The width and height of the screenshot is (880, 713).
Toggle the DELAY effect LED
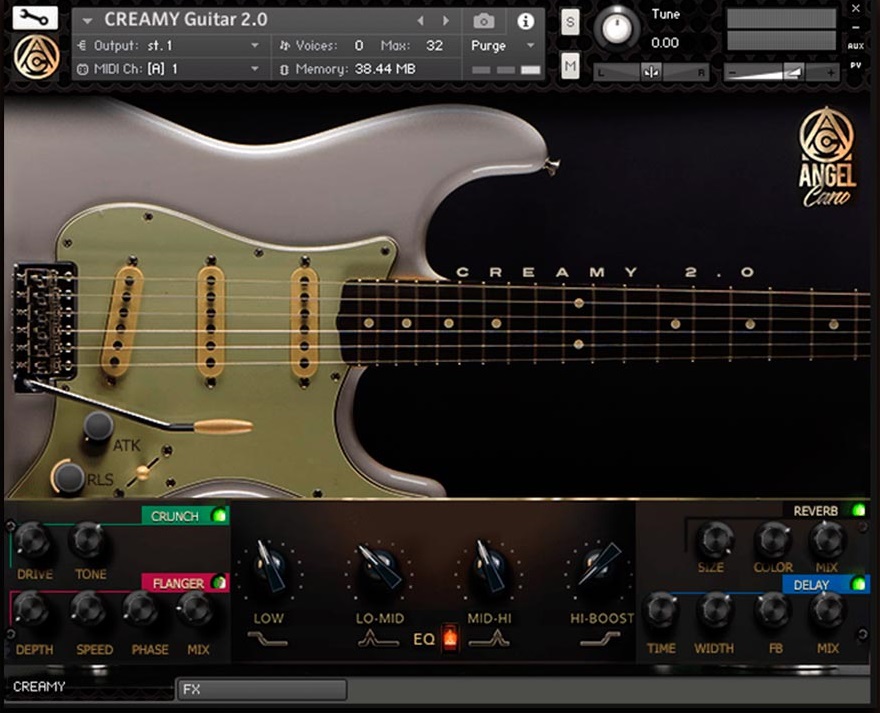tap(858, 583)
